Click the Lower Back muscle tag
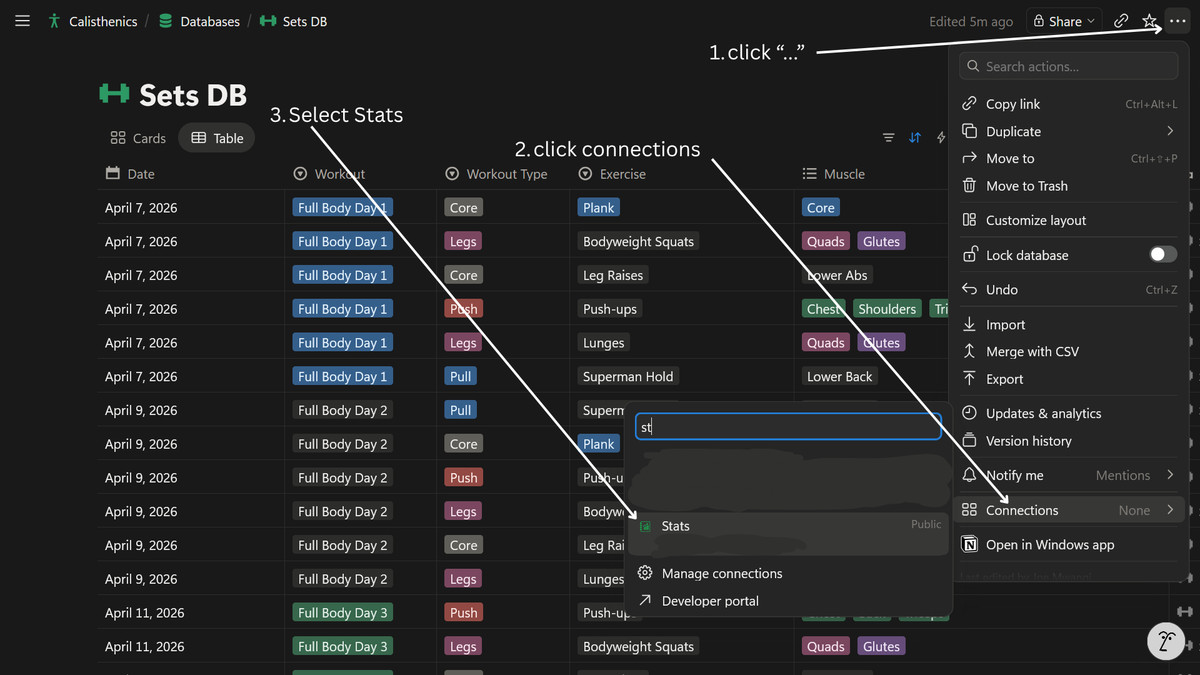Viewport: 1200px width, 675px height. pyautogui.click(x=840, y=377)
